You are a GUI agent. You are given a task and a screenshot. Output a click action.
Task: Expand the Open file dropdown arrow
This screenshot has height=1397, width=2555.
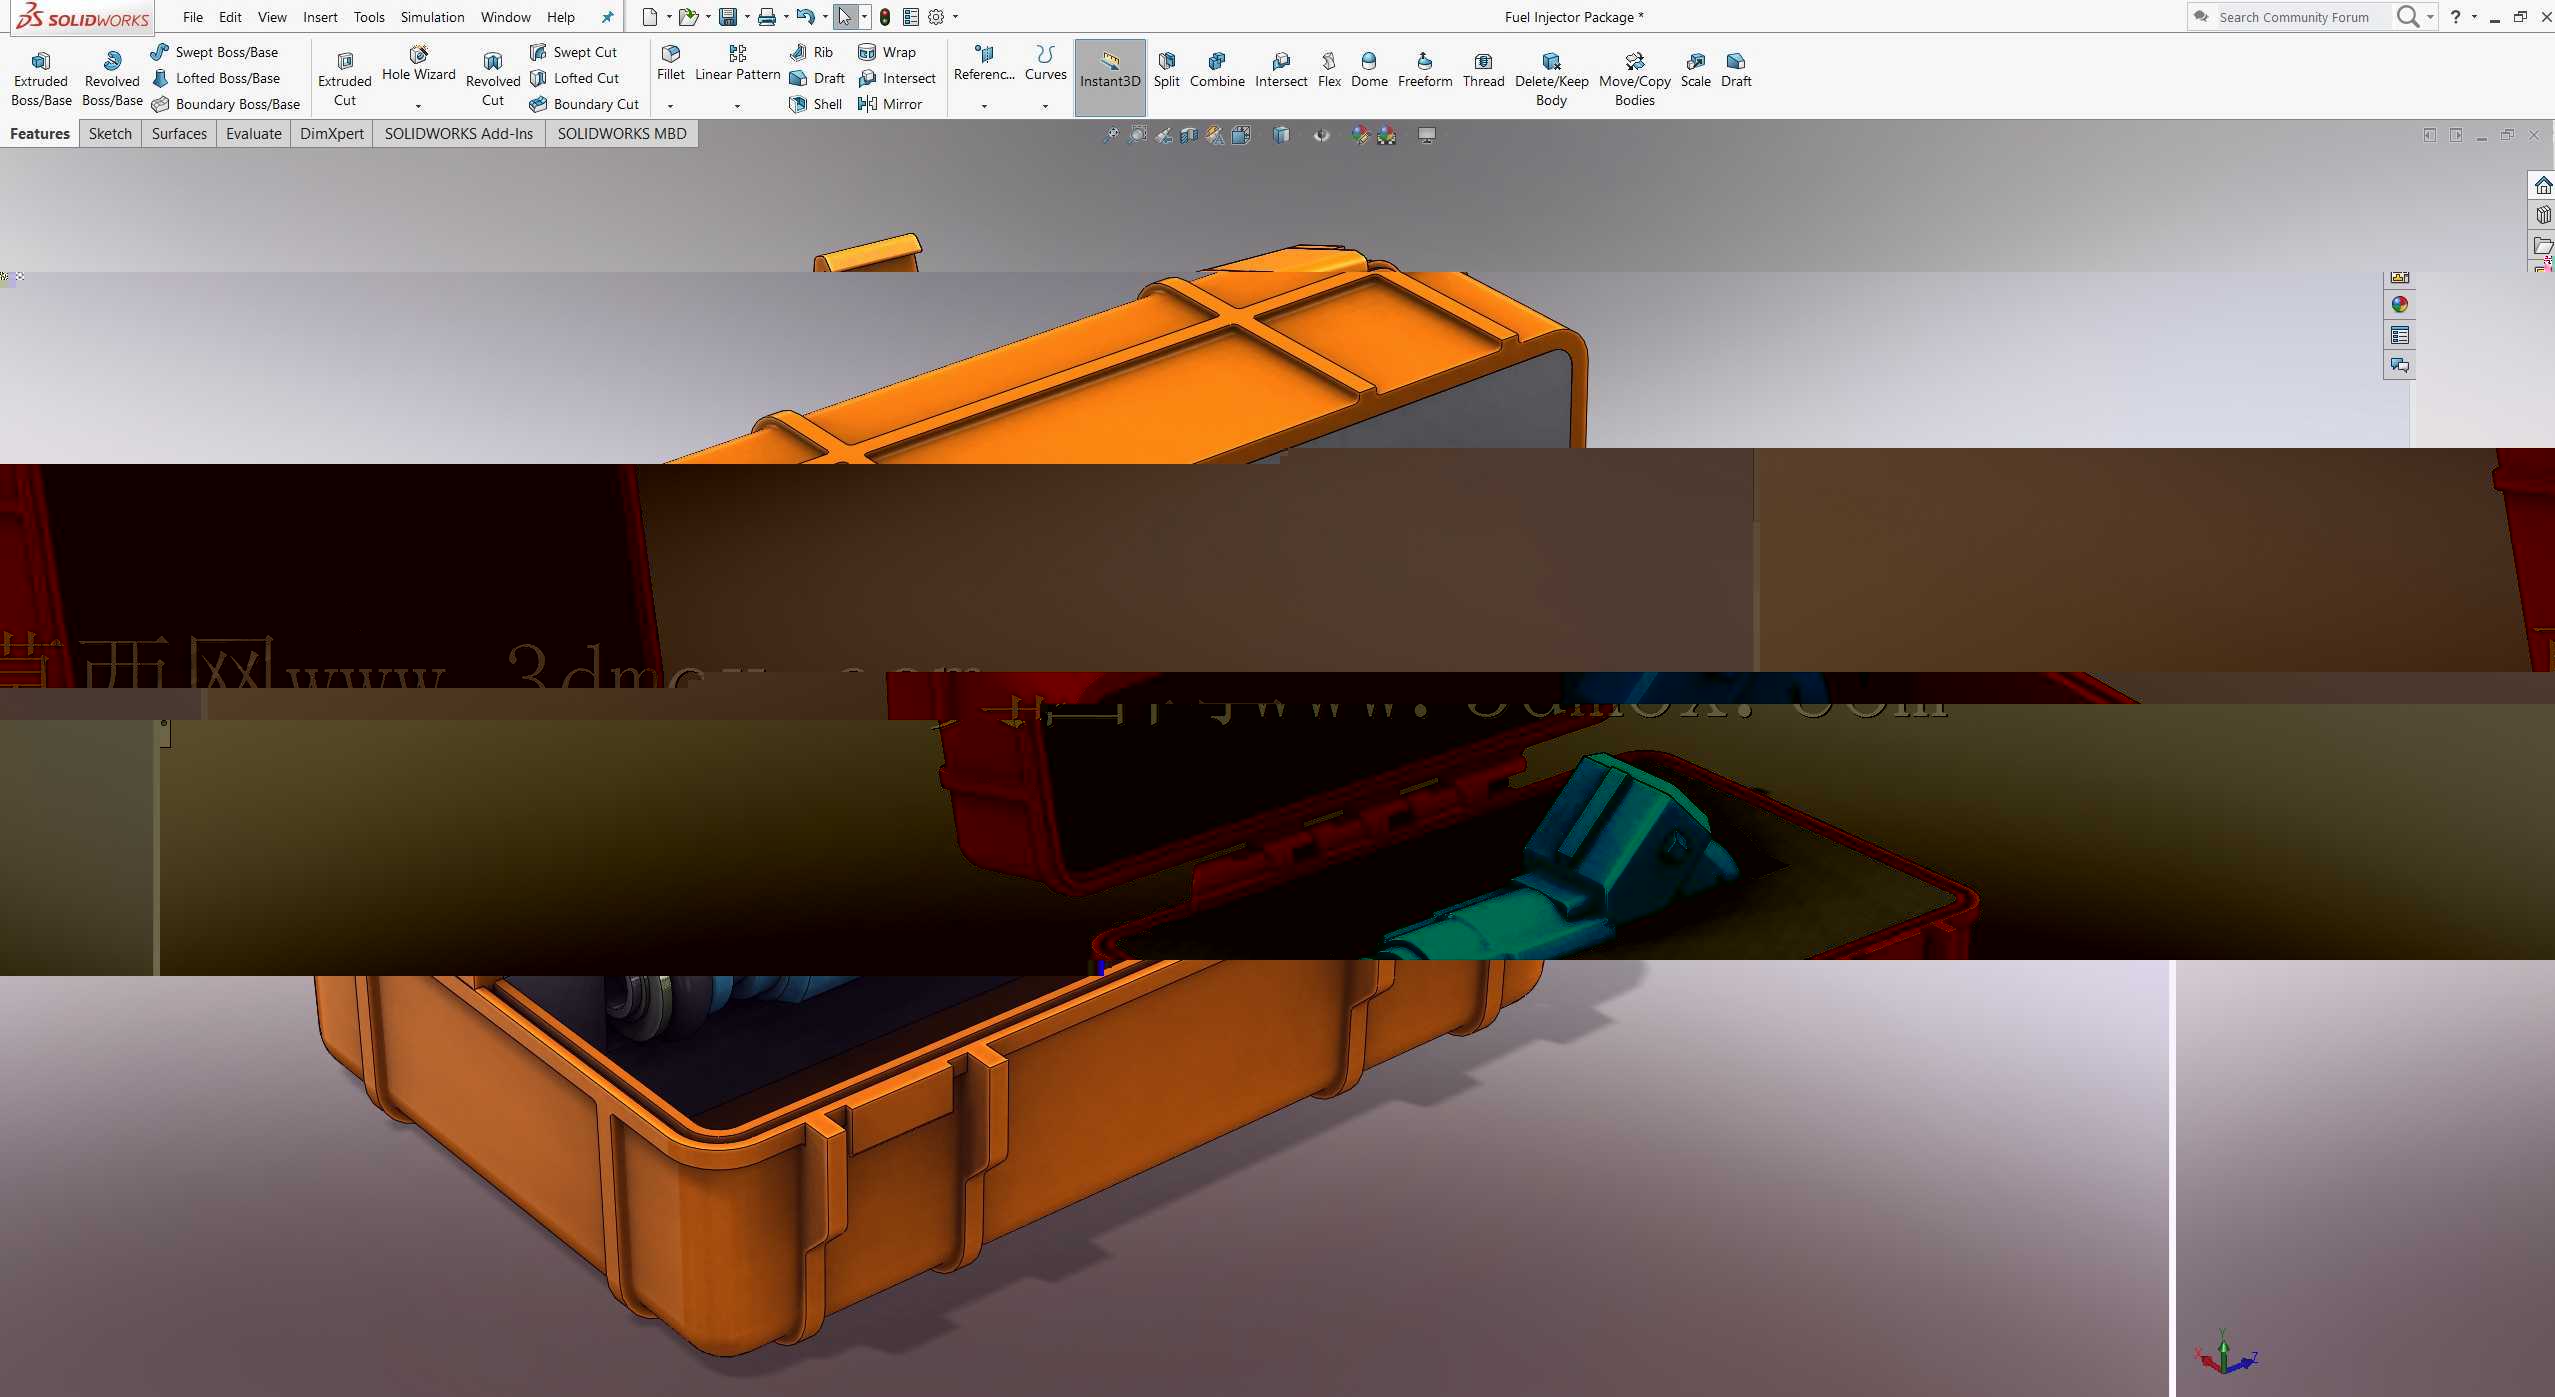[708, 17]
